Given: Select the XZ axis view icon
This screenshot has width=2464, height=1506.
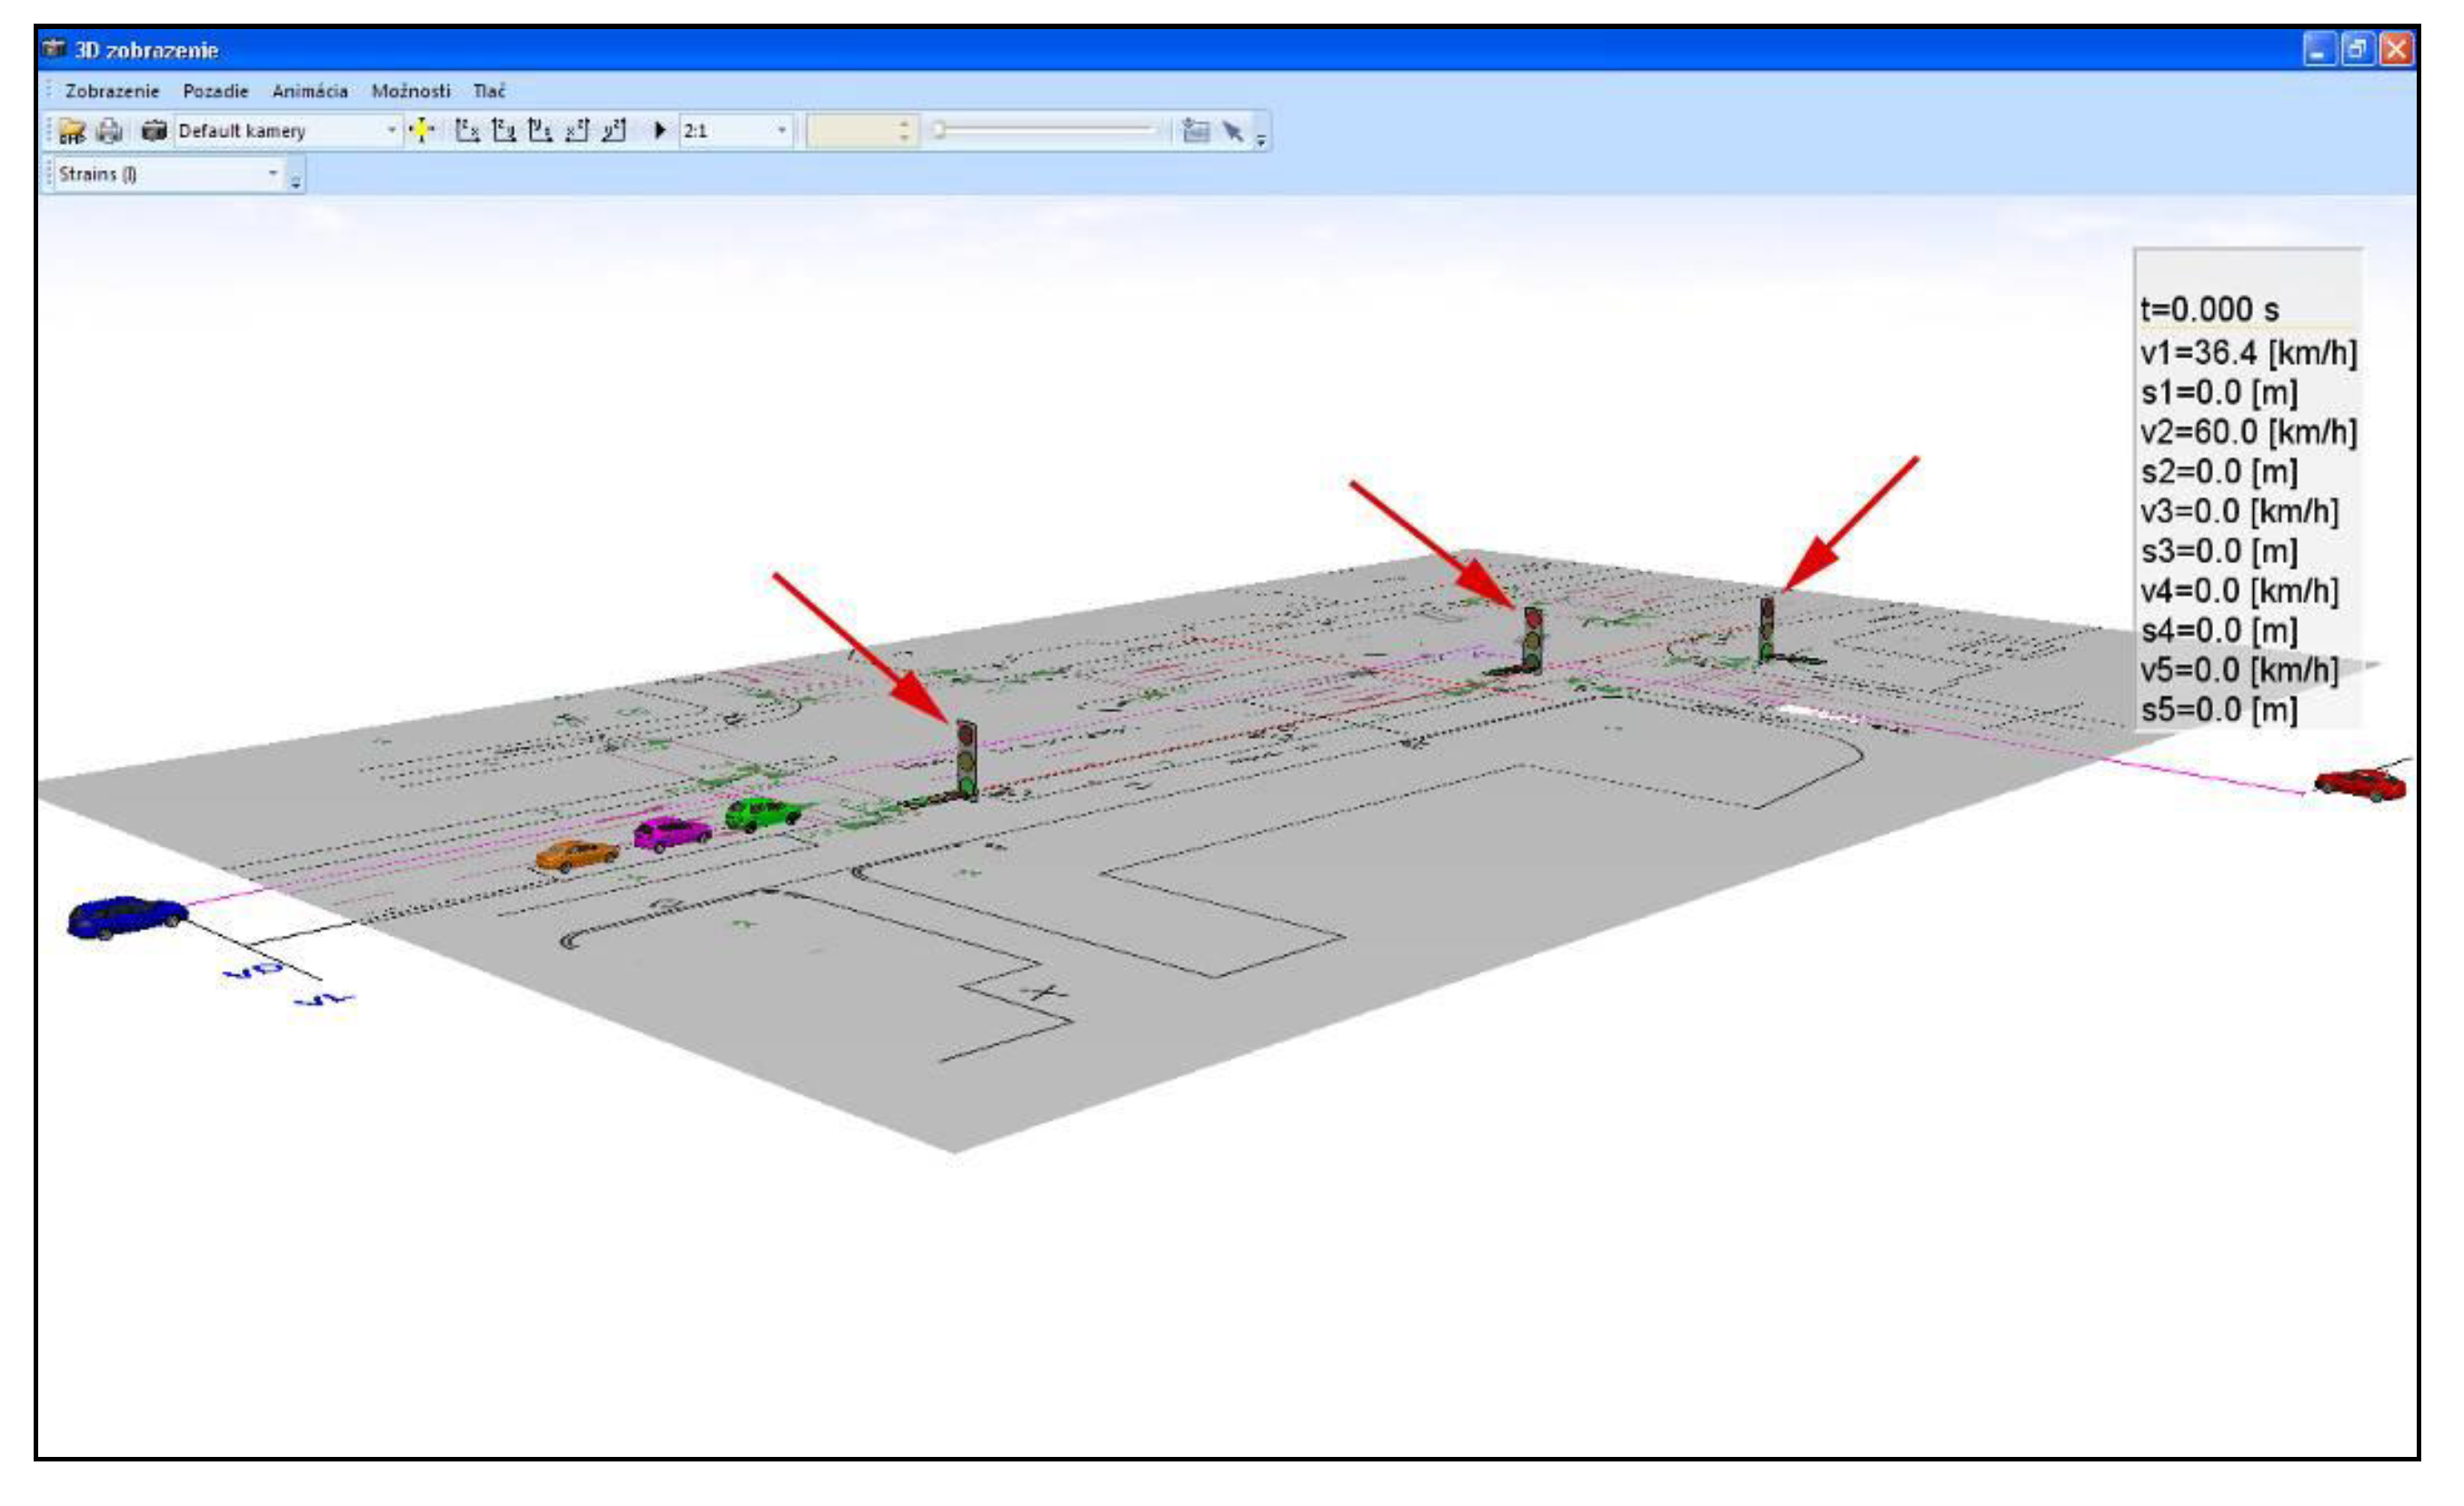Looking at the screenshot, I should 577,131.
